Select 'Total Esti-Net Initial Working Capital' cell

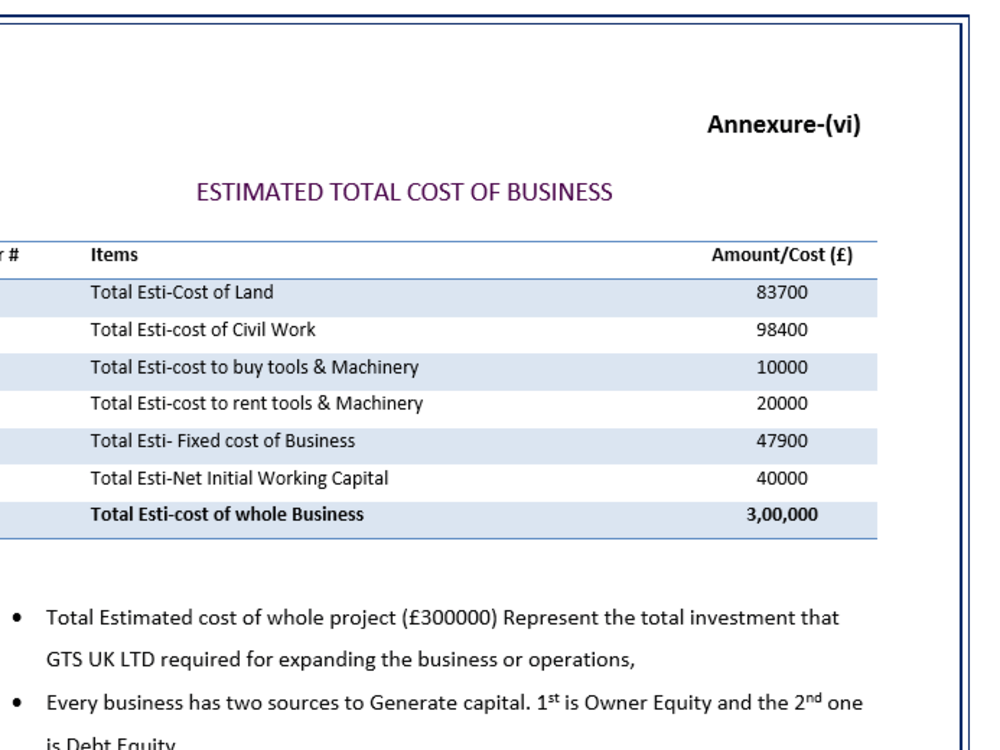click(239, 478)
